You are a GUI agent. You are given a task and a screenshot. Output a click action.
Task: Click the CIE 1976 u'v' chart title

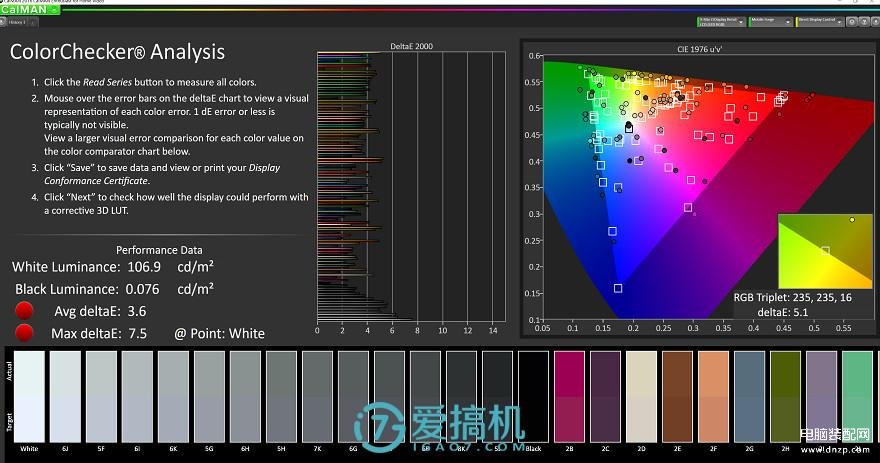[x=699, y=49]
